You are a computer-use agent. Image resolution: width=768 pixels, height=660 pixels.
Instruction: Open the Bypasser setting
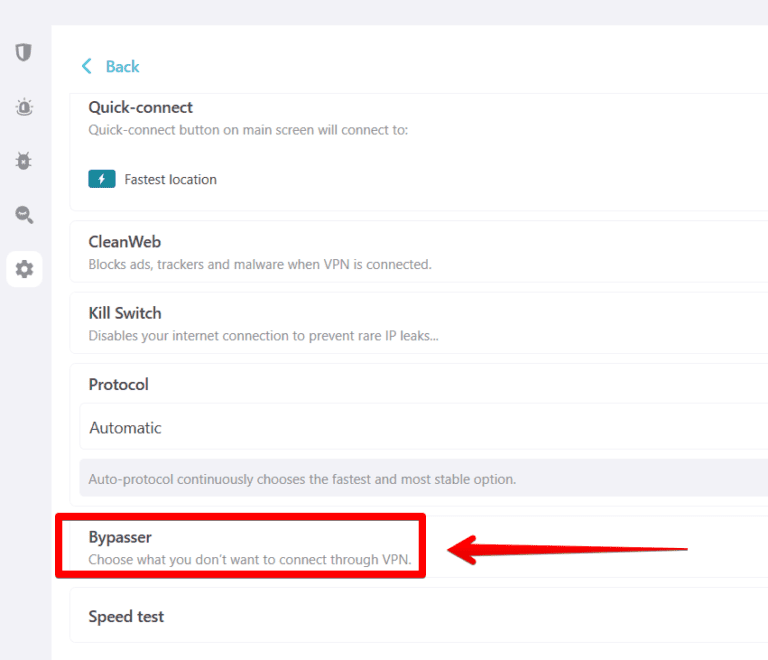[120, 538]
